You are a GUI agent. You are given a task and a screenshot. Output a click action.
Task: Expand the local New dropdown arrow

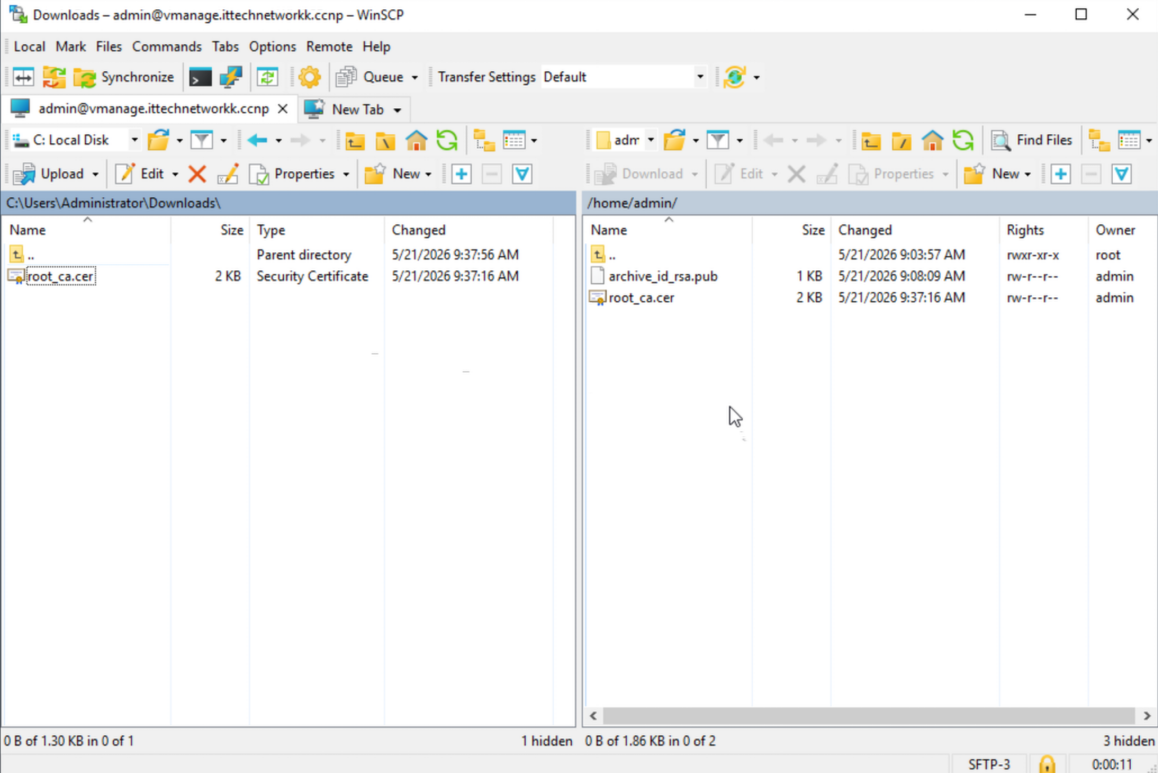(x=428, y=174)
